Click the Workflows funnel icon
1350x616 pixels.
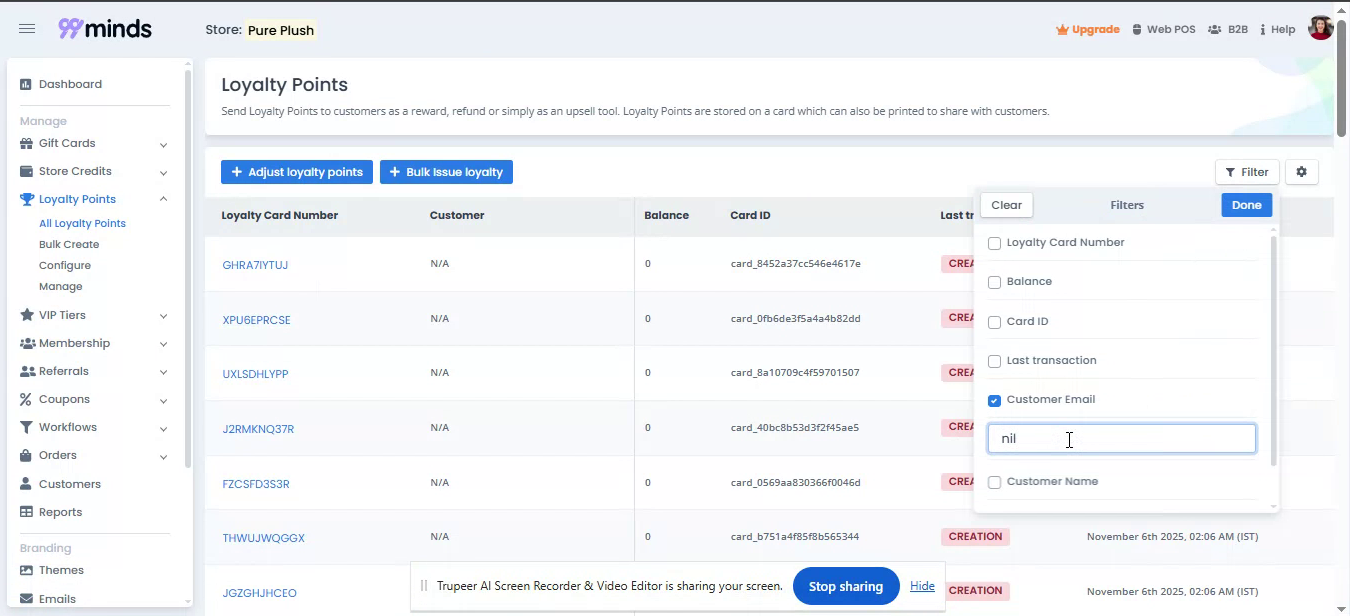pos(27,428)
